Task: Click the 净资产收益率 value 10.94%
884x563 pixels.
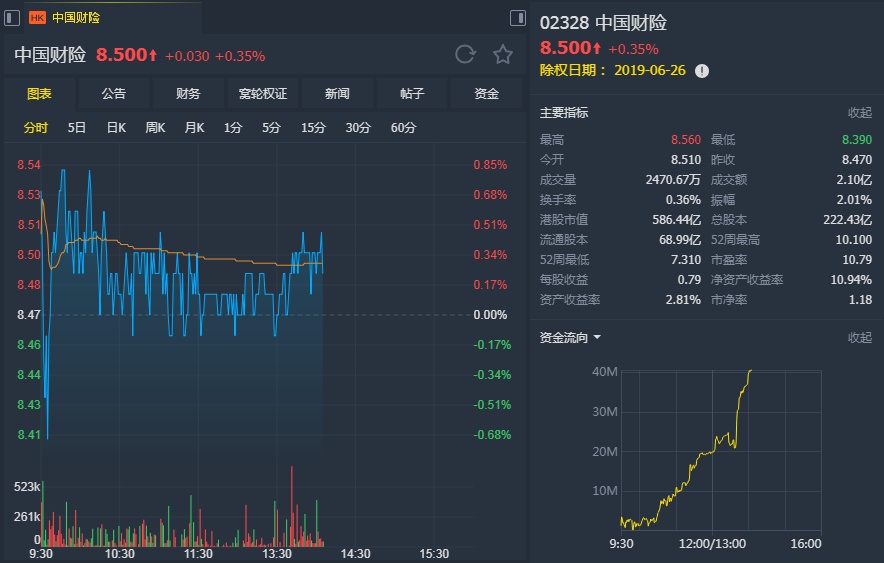Action: [x=851, y=280]
